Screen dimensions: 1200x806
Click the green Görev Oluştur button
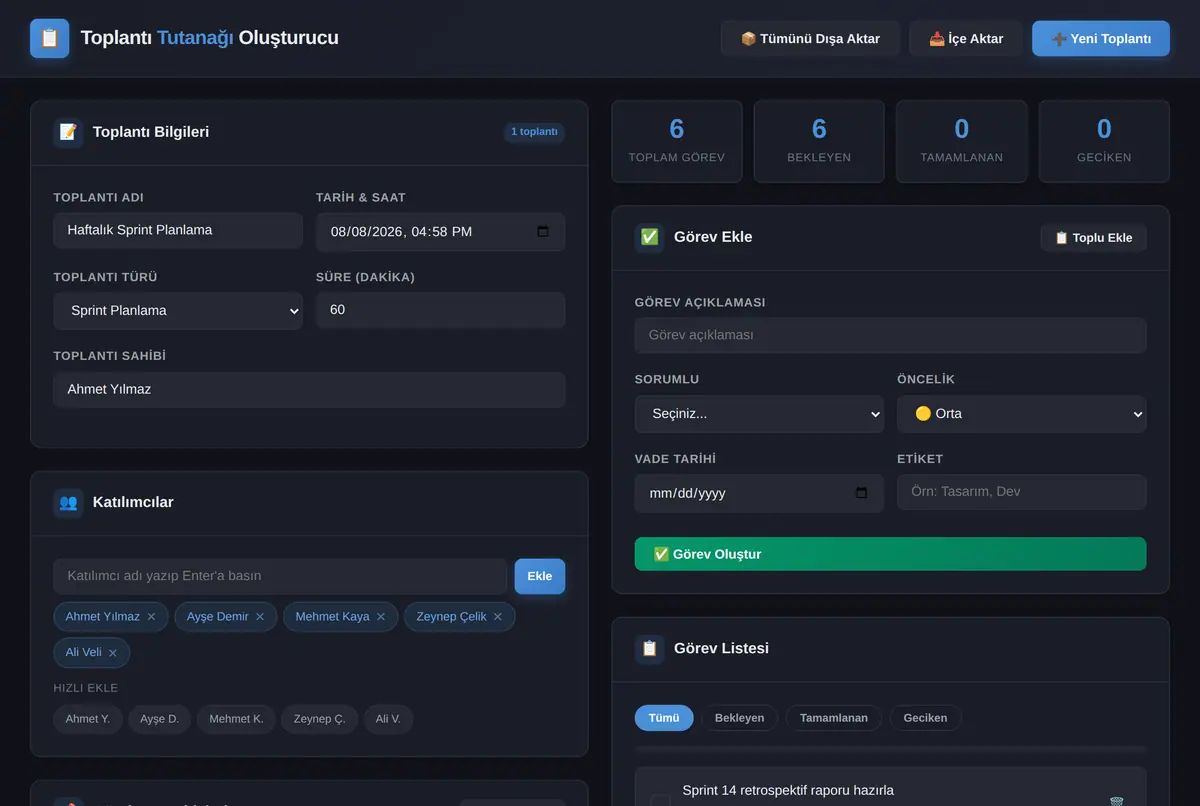click(x=891, y=554)
